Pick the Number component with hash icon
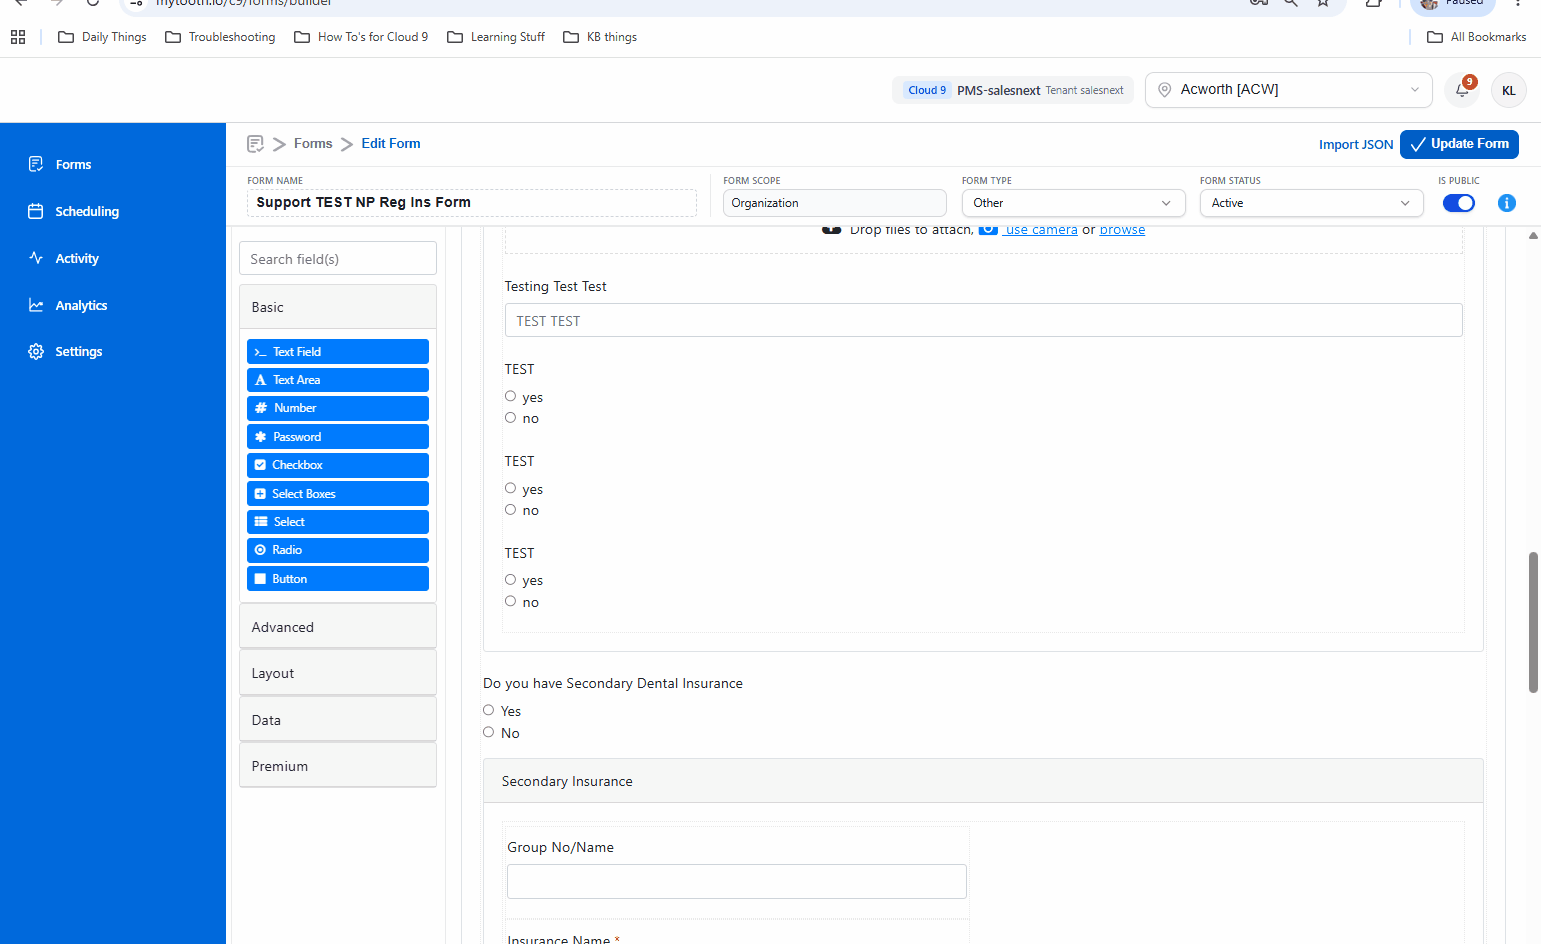This screenshot has height=944, width=1541. click(x=338, y=408)
